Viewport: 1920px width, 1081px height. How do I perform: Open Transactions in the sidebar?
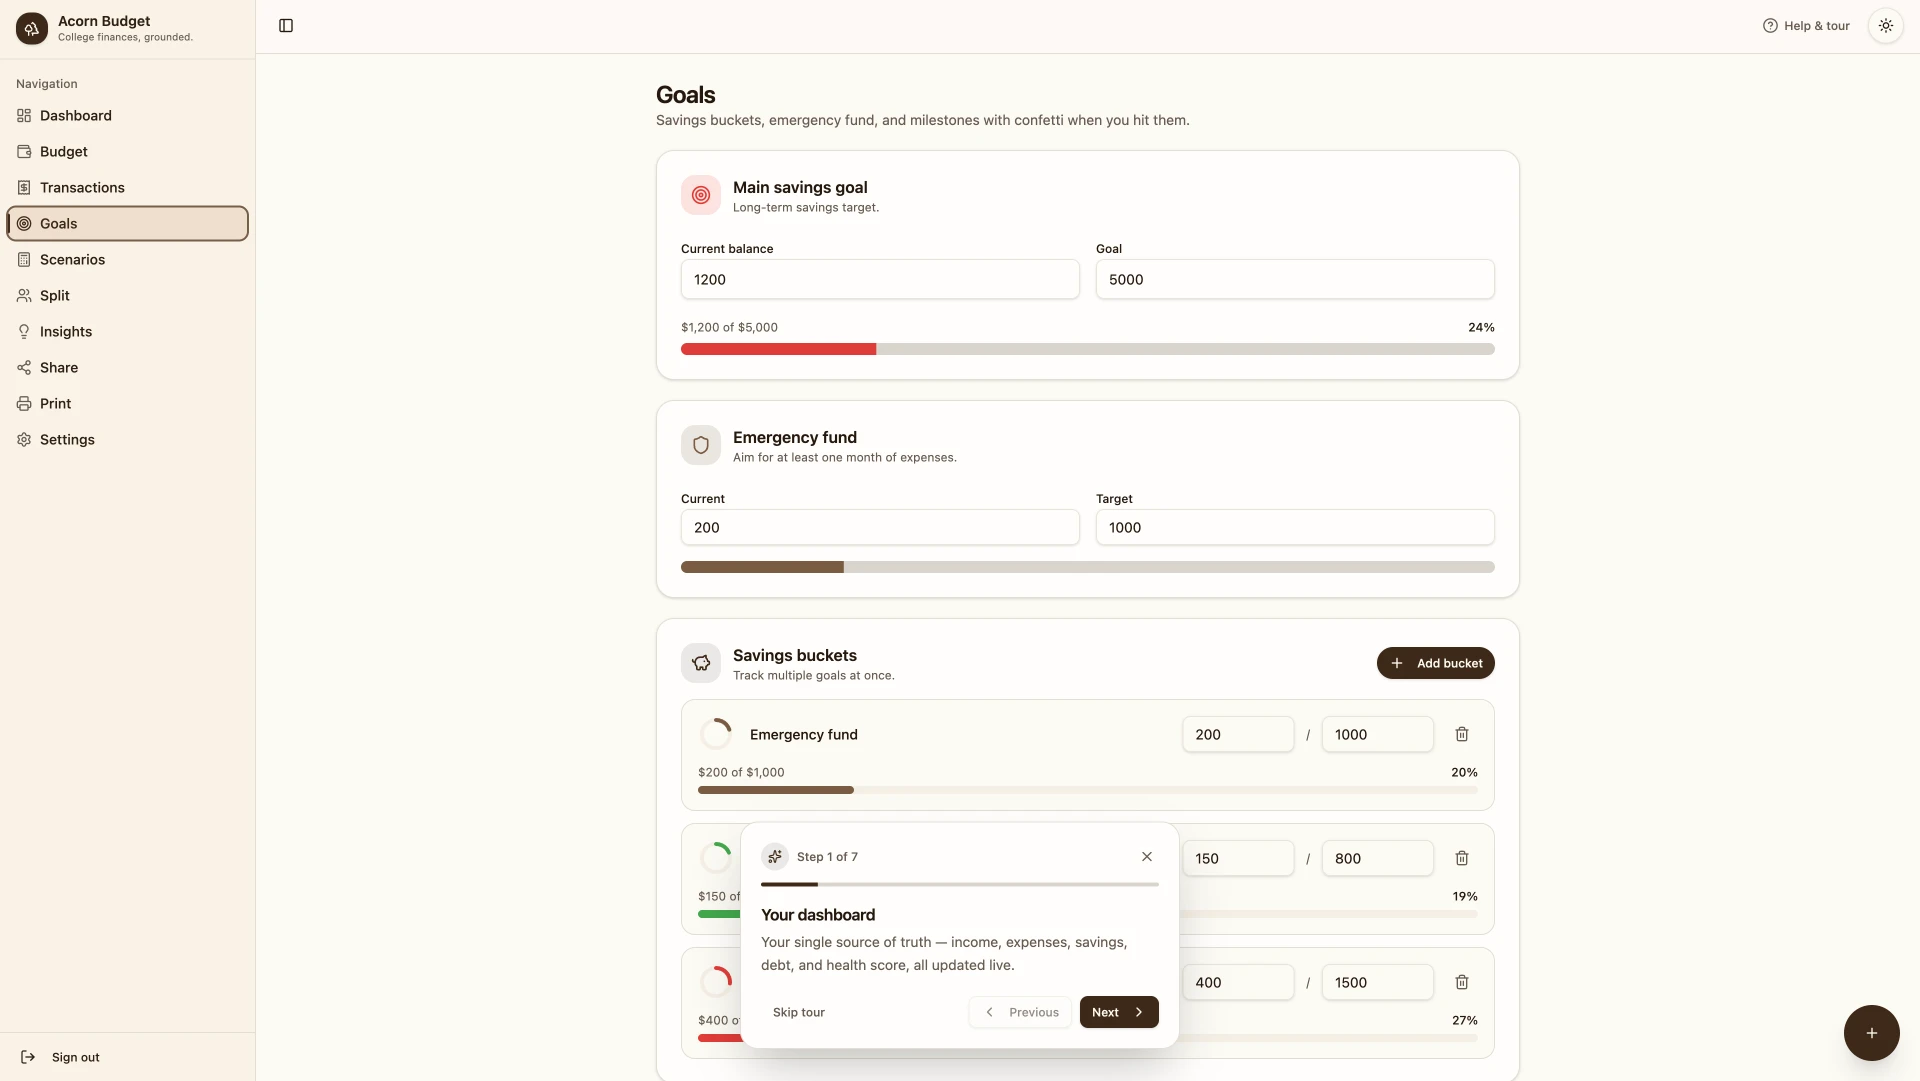pos(128,188)
